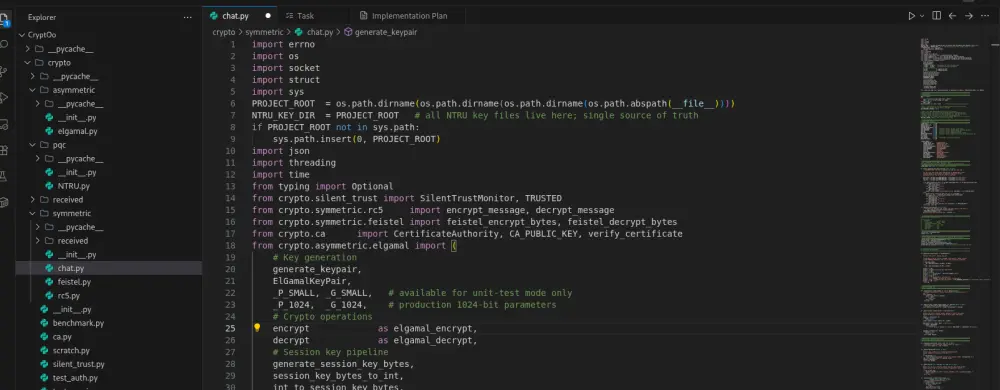Click the Explorer panel title

41,17
